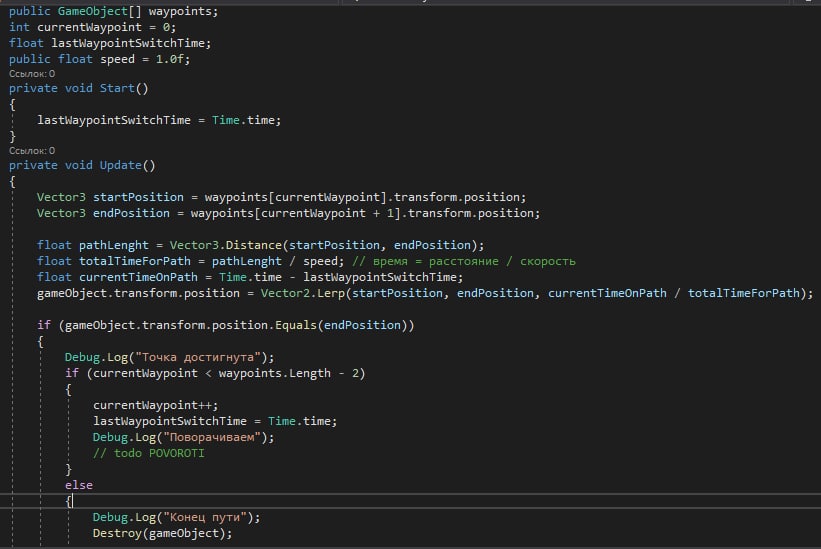The height and width of the screenshot is (549, 821).
Task: Click the GameObject[] type in waypoints declaration
Action: pyautogui.click(x=99, y=11)
